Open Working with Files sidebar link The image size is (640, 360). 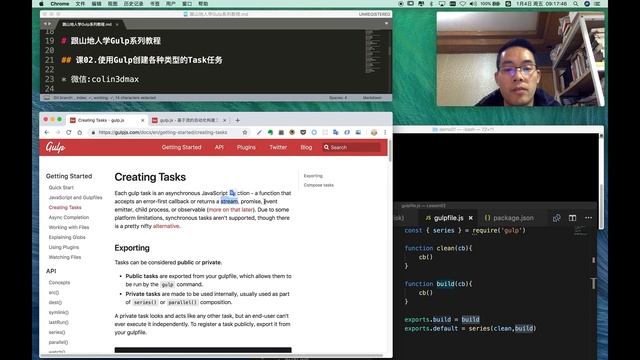[x=69, y=227]
